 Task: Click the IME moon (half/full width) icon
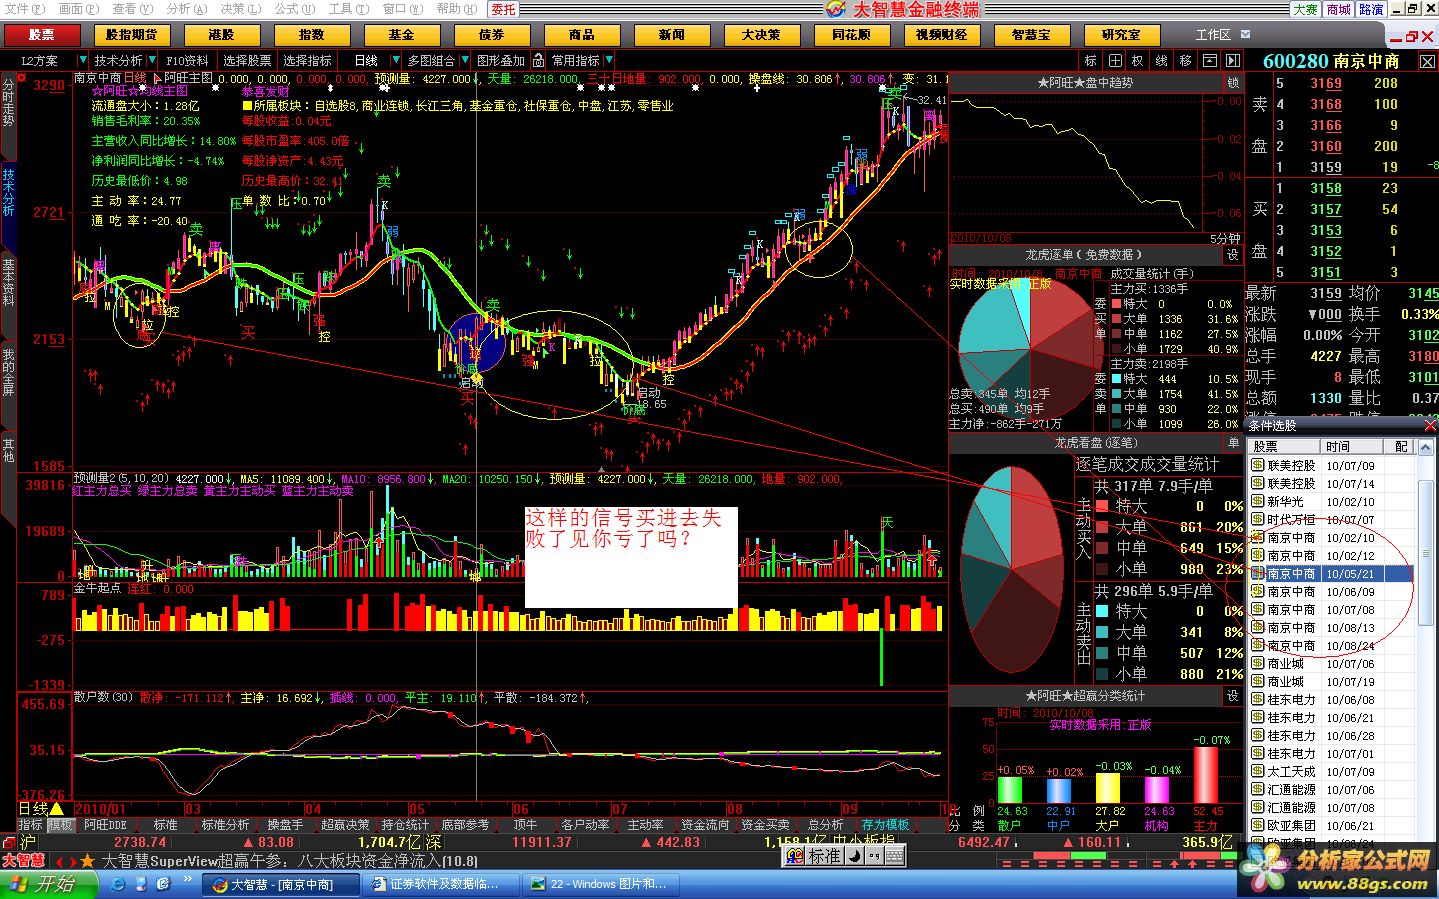[855, 857]
